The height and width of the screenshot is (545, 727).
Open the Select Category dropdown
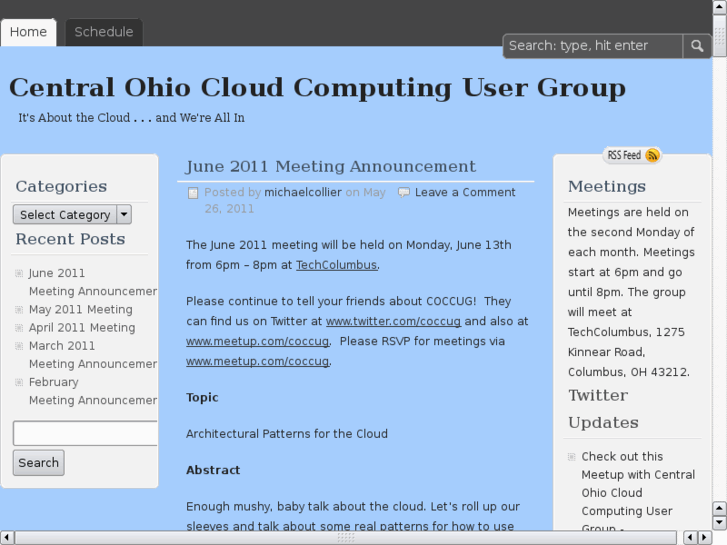pos(72,215)
